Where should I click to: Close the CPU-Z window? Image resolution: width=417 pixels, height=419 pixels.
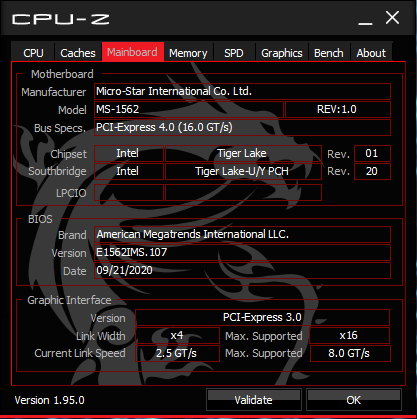click(x=392, y=18)
